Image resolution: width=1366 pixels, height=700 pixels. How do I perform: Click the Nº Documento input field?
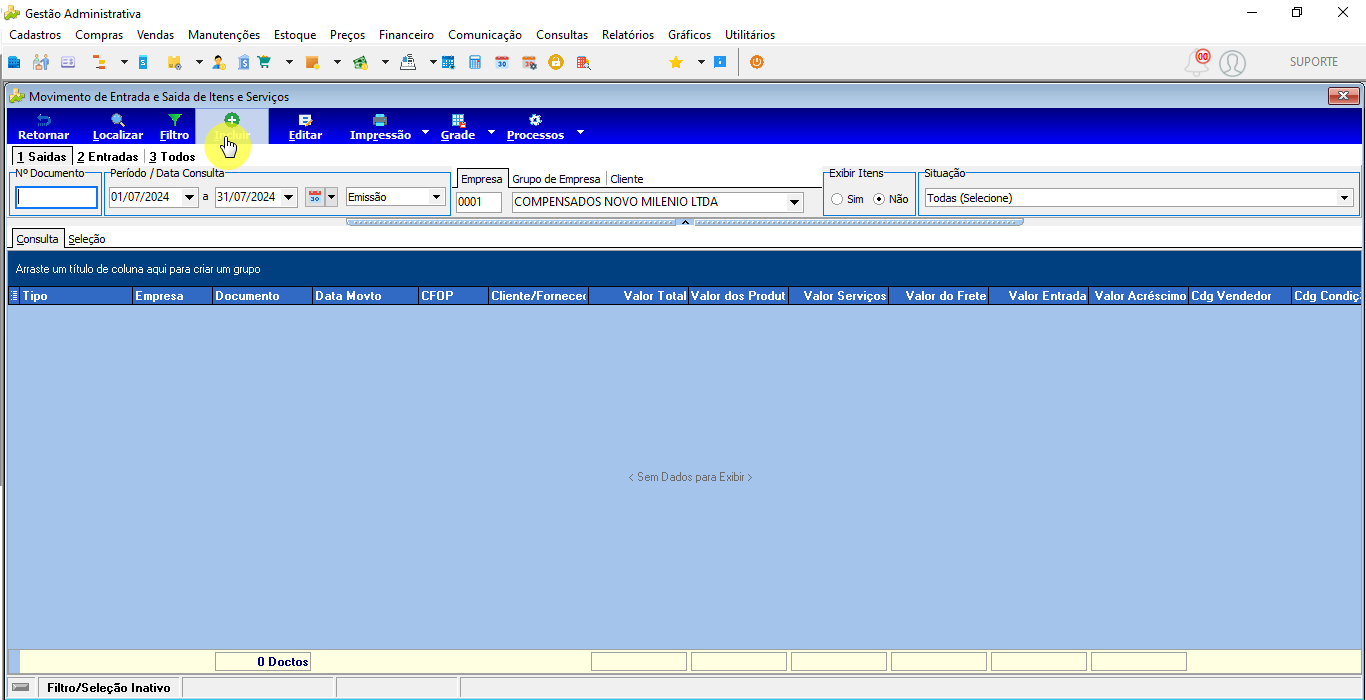point(57,198)
